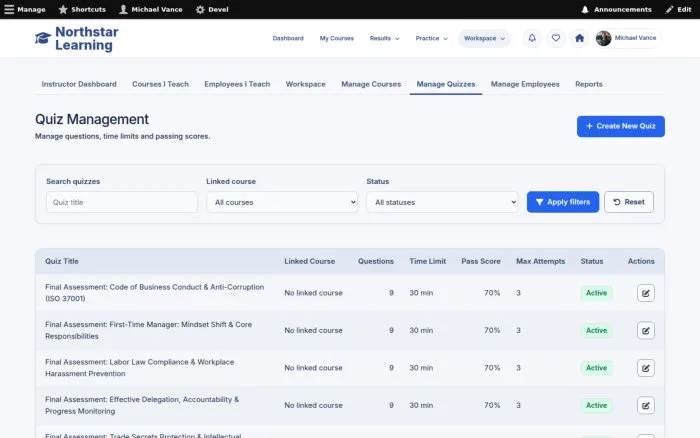The image size is (700, 438).
Task: Click No linked course for First-Time Manager quiz
Action: 313,330
